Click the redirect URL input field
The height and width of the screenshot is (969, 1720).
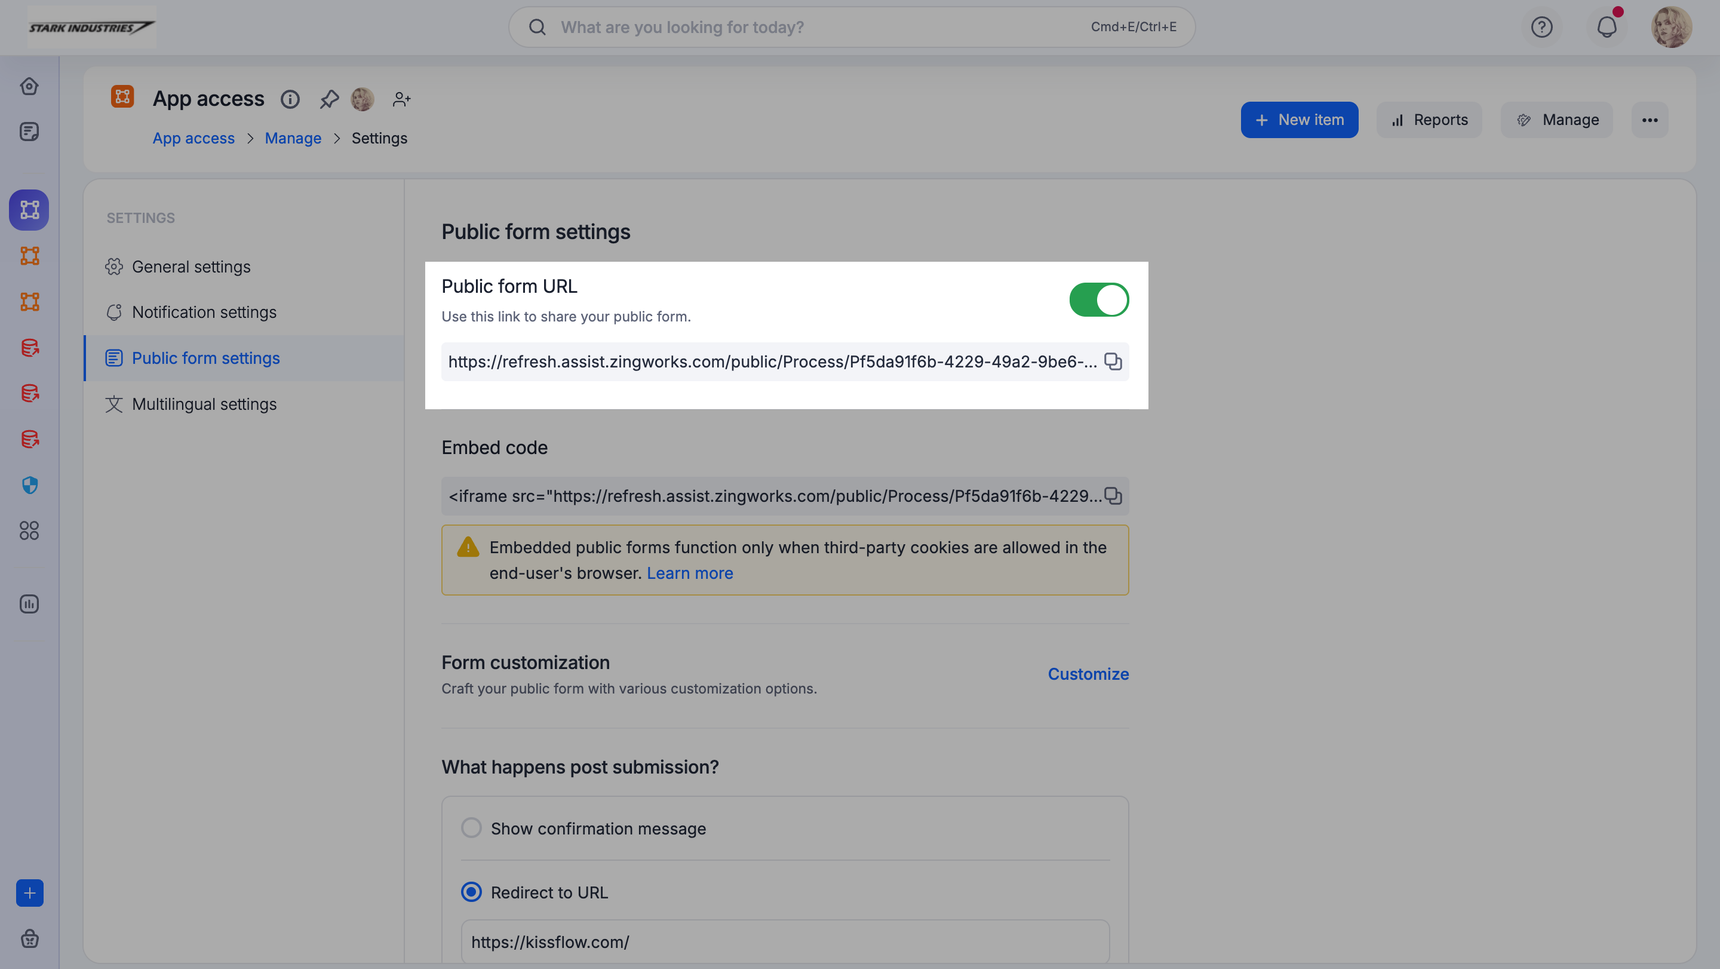coord(784,942)
